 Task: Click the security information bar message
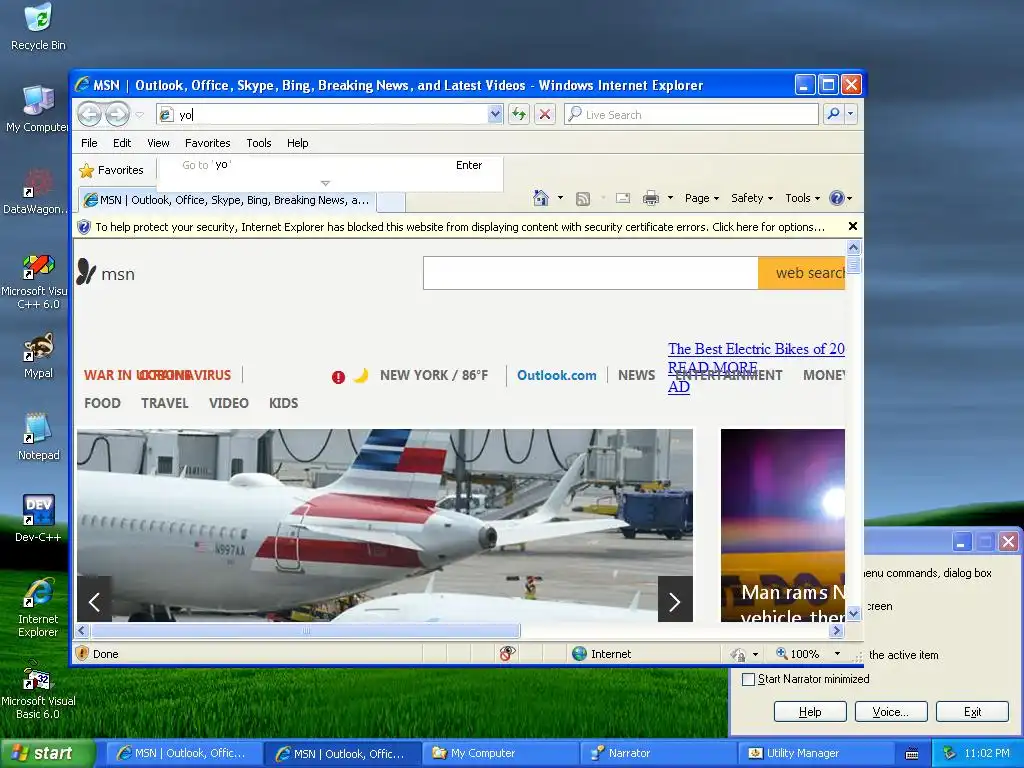tap(460, 227)
